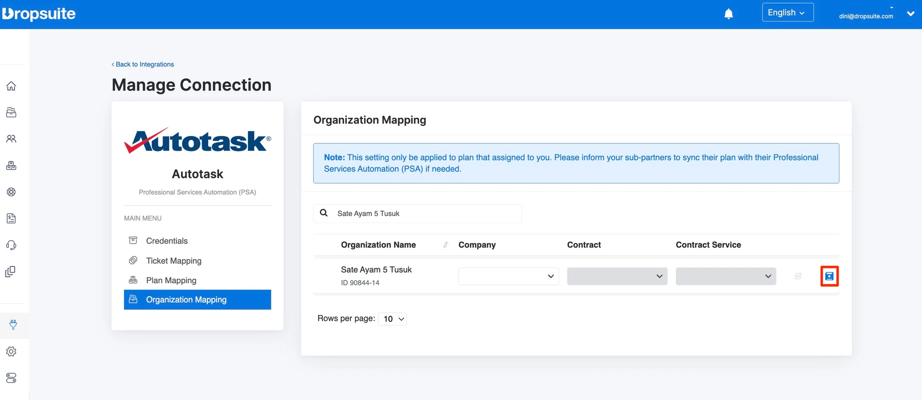Open Plan Mapping menu item
This screenshot has width=922, height=400.
tap(171, 280)
